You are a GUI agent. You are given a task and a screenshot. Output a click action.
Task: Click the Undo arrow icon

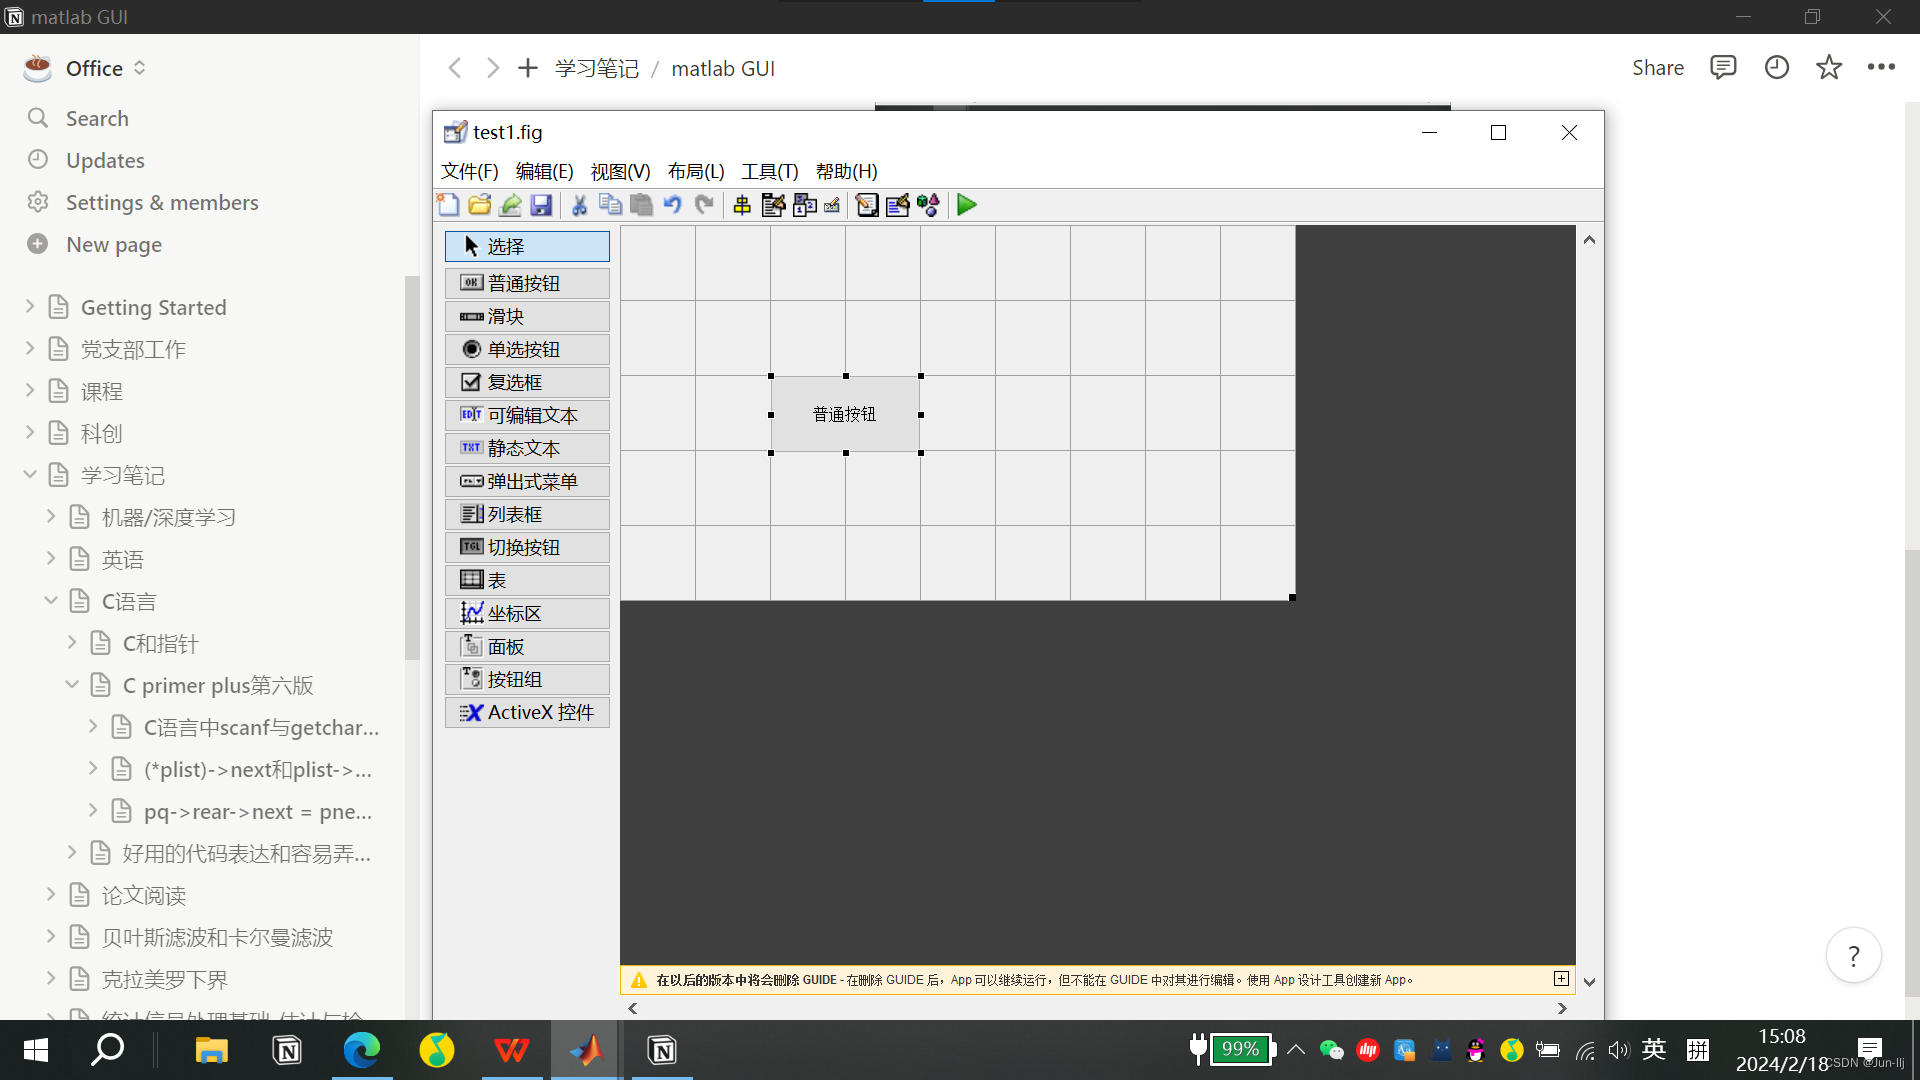672,205
